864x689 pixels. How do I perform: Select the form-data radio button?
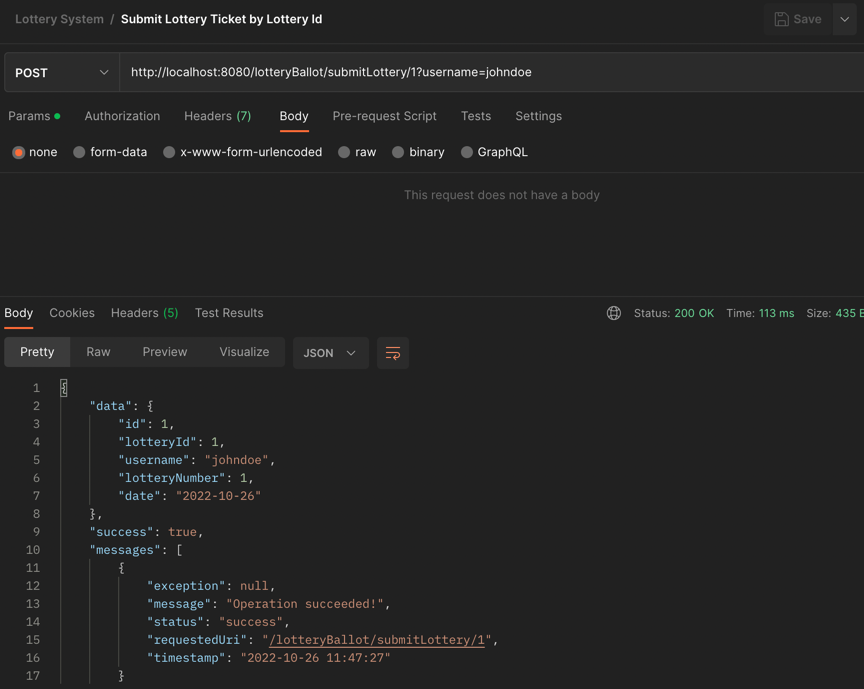79,152
